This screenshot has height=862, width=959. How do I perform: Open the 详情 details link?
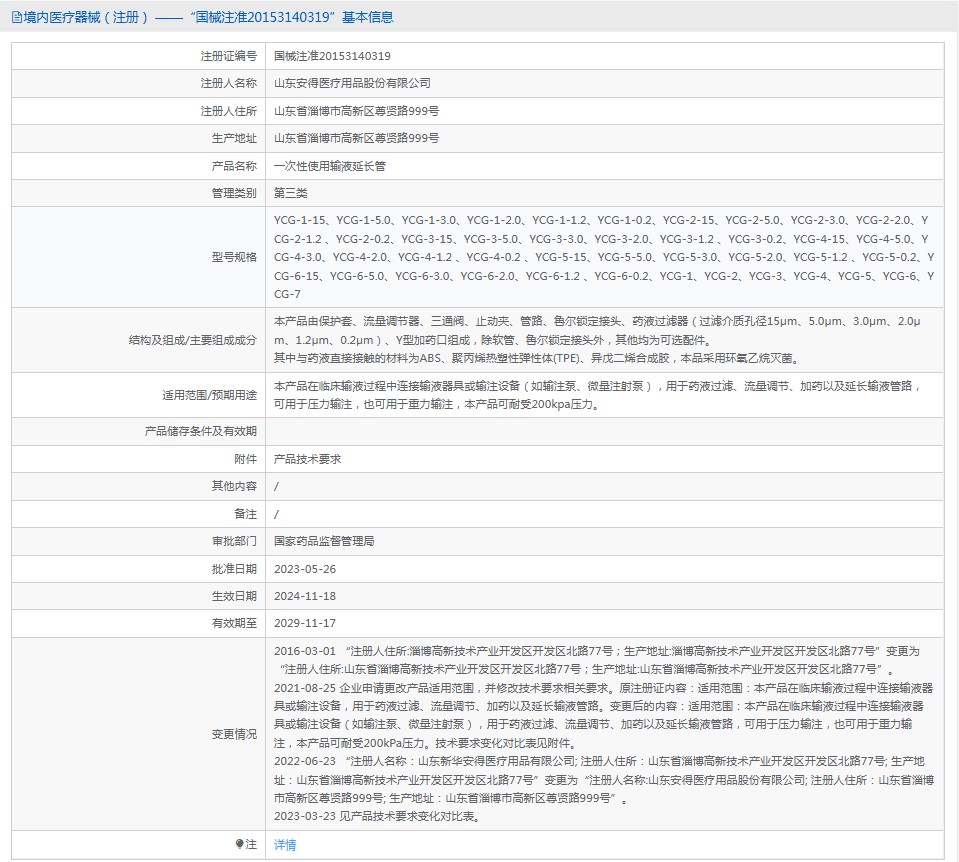[285, 845]
